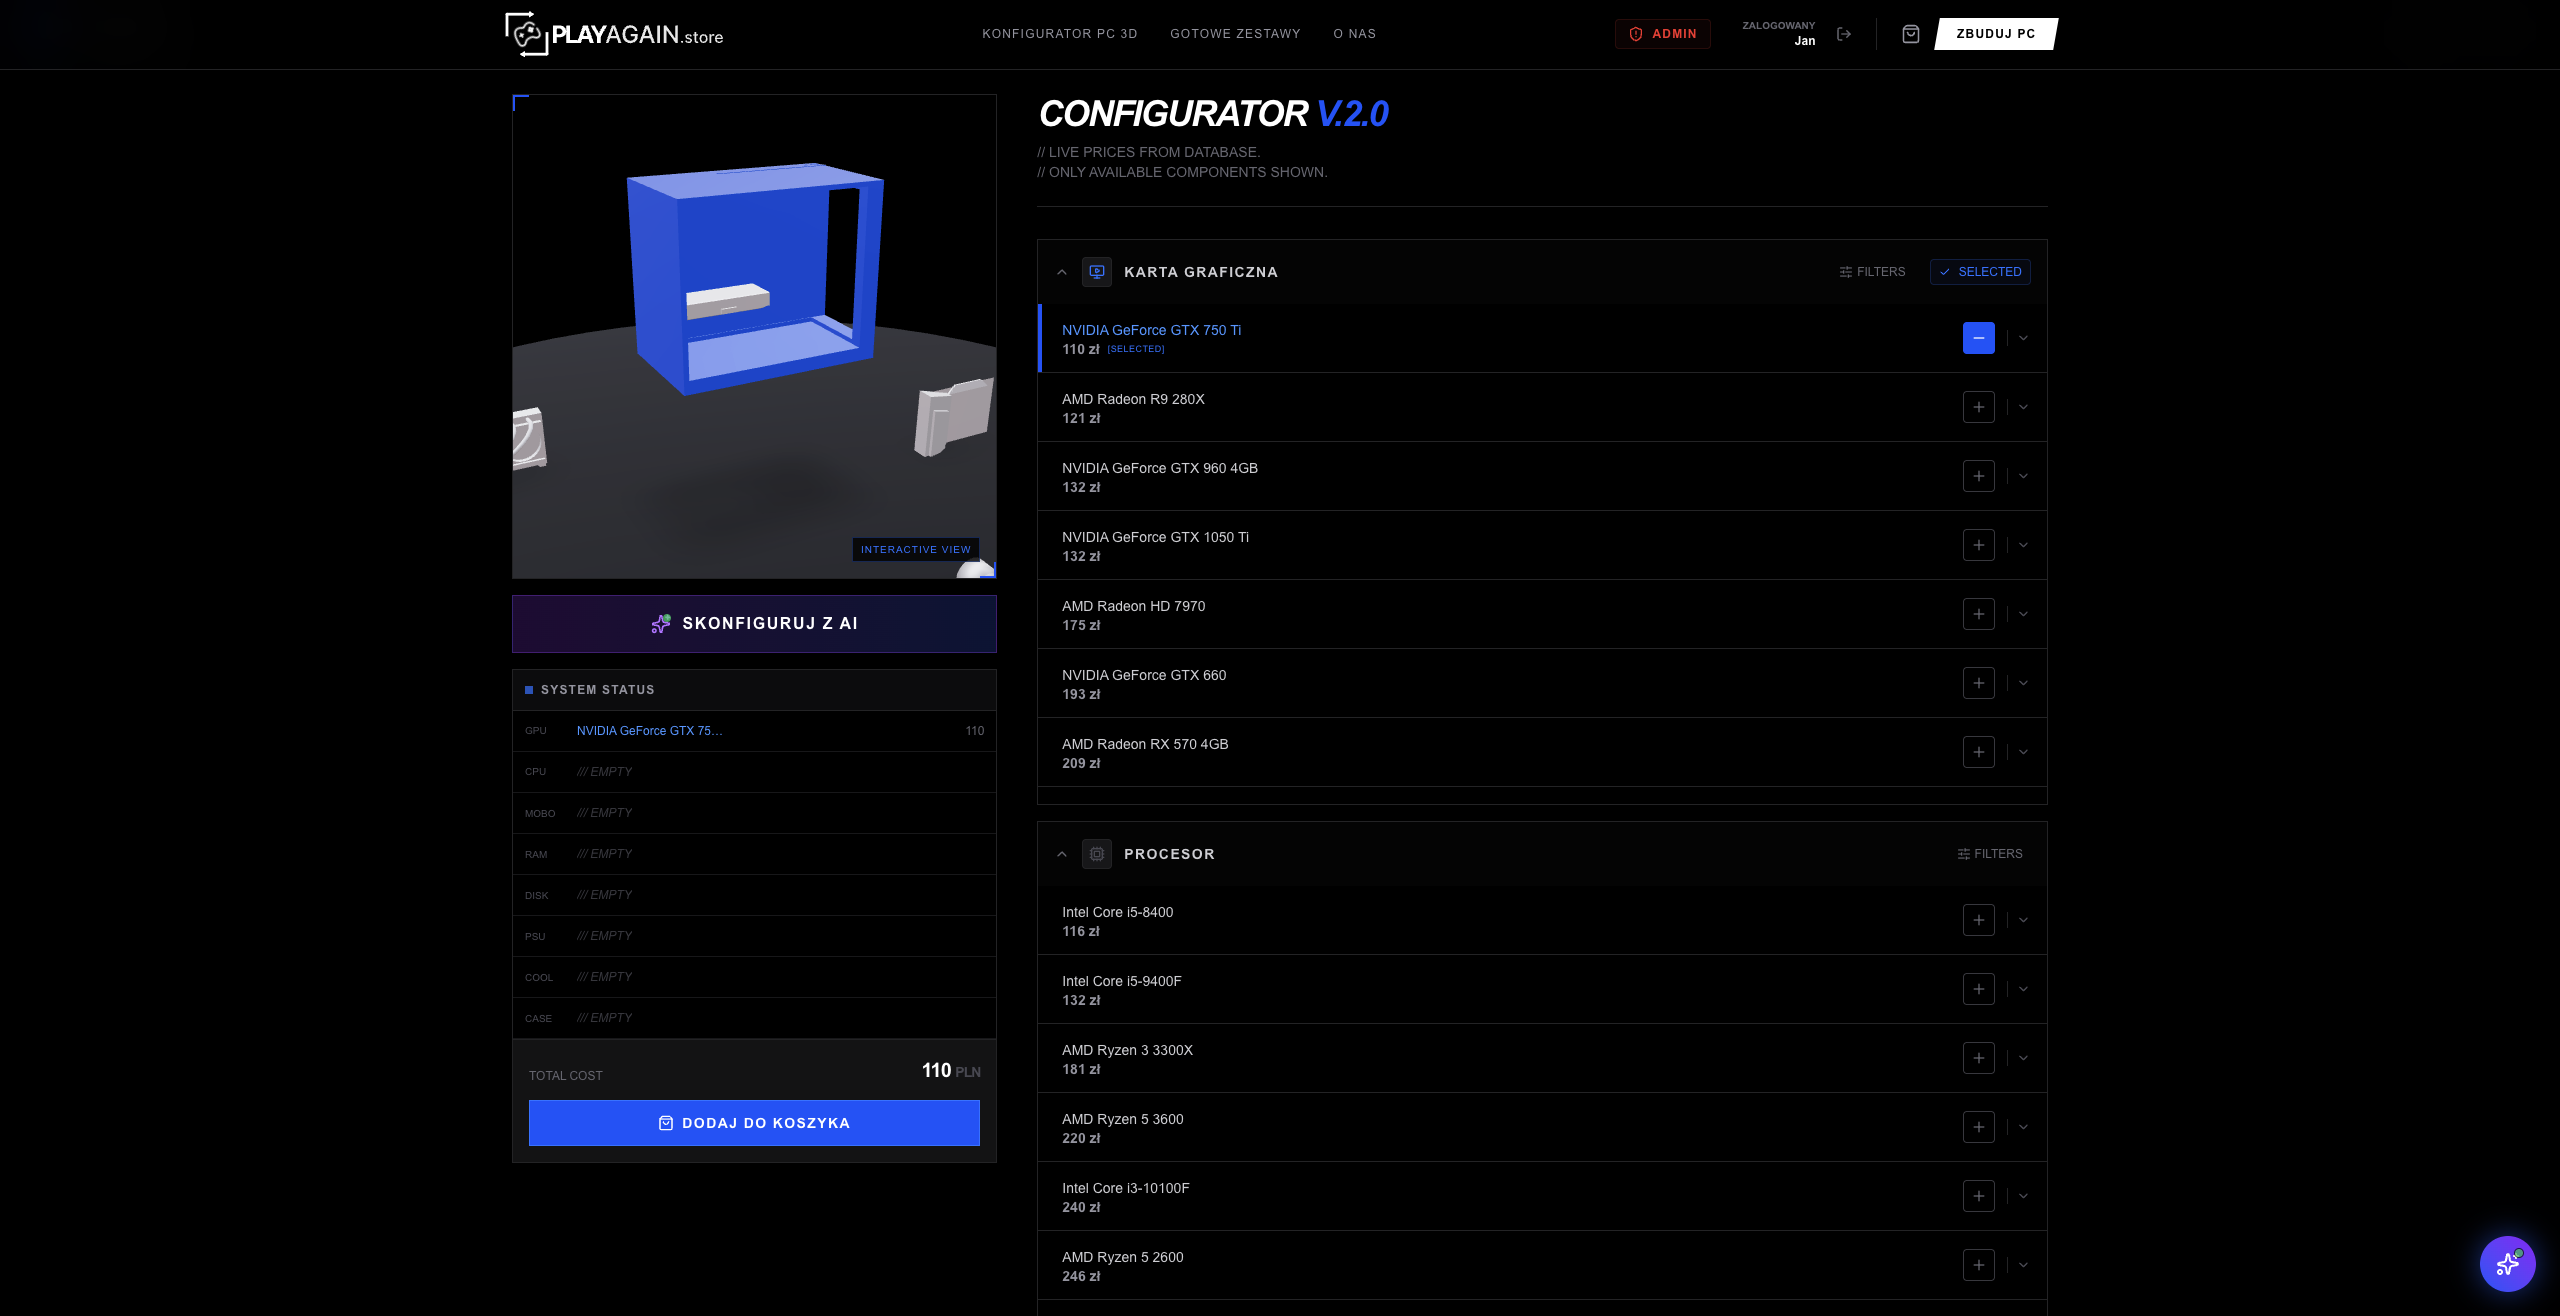Open FILTERS in the PROCESOR section
2560x1316 pixels.
(1990, 853)
